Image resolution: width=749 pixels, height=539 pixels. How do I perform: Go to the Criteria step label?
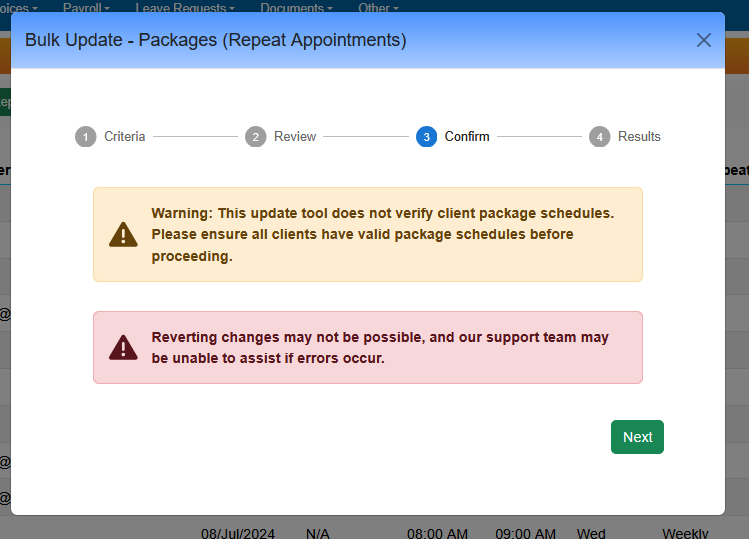[125, 137]
